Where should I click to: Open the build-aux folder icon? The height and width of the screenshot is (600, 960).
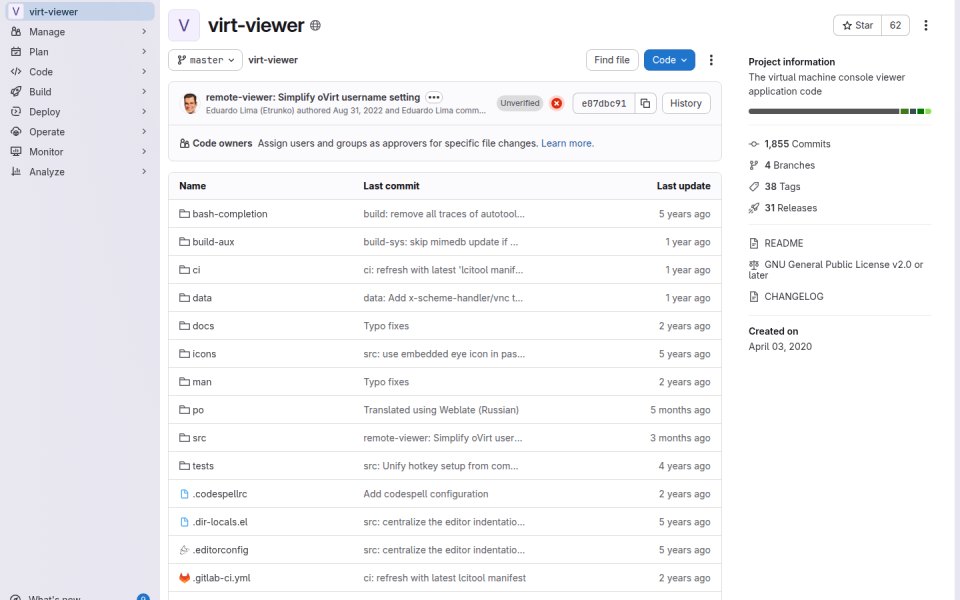point(184,242)
